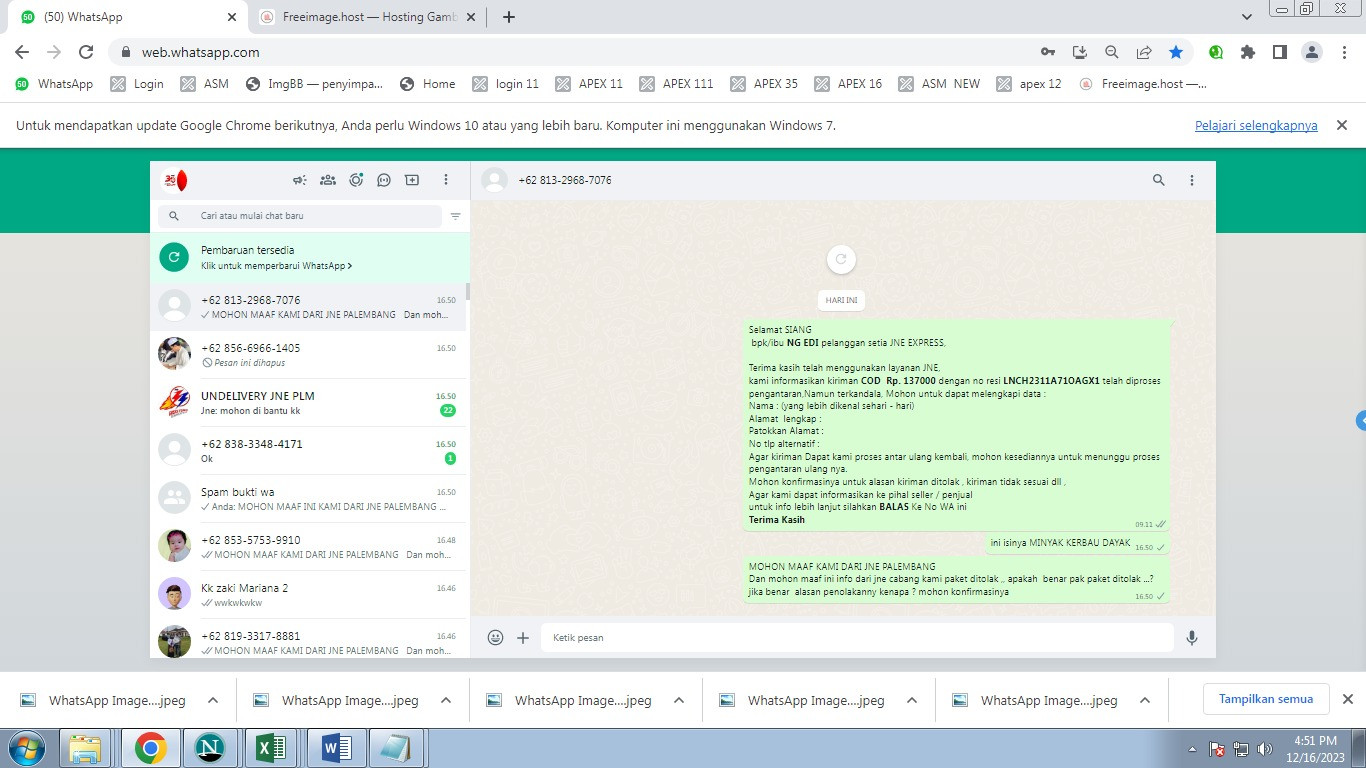Expand options for second WhatsApp Image download
The image size is (1366, 768).
[446, 700]
